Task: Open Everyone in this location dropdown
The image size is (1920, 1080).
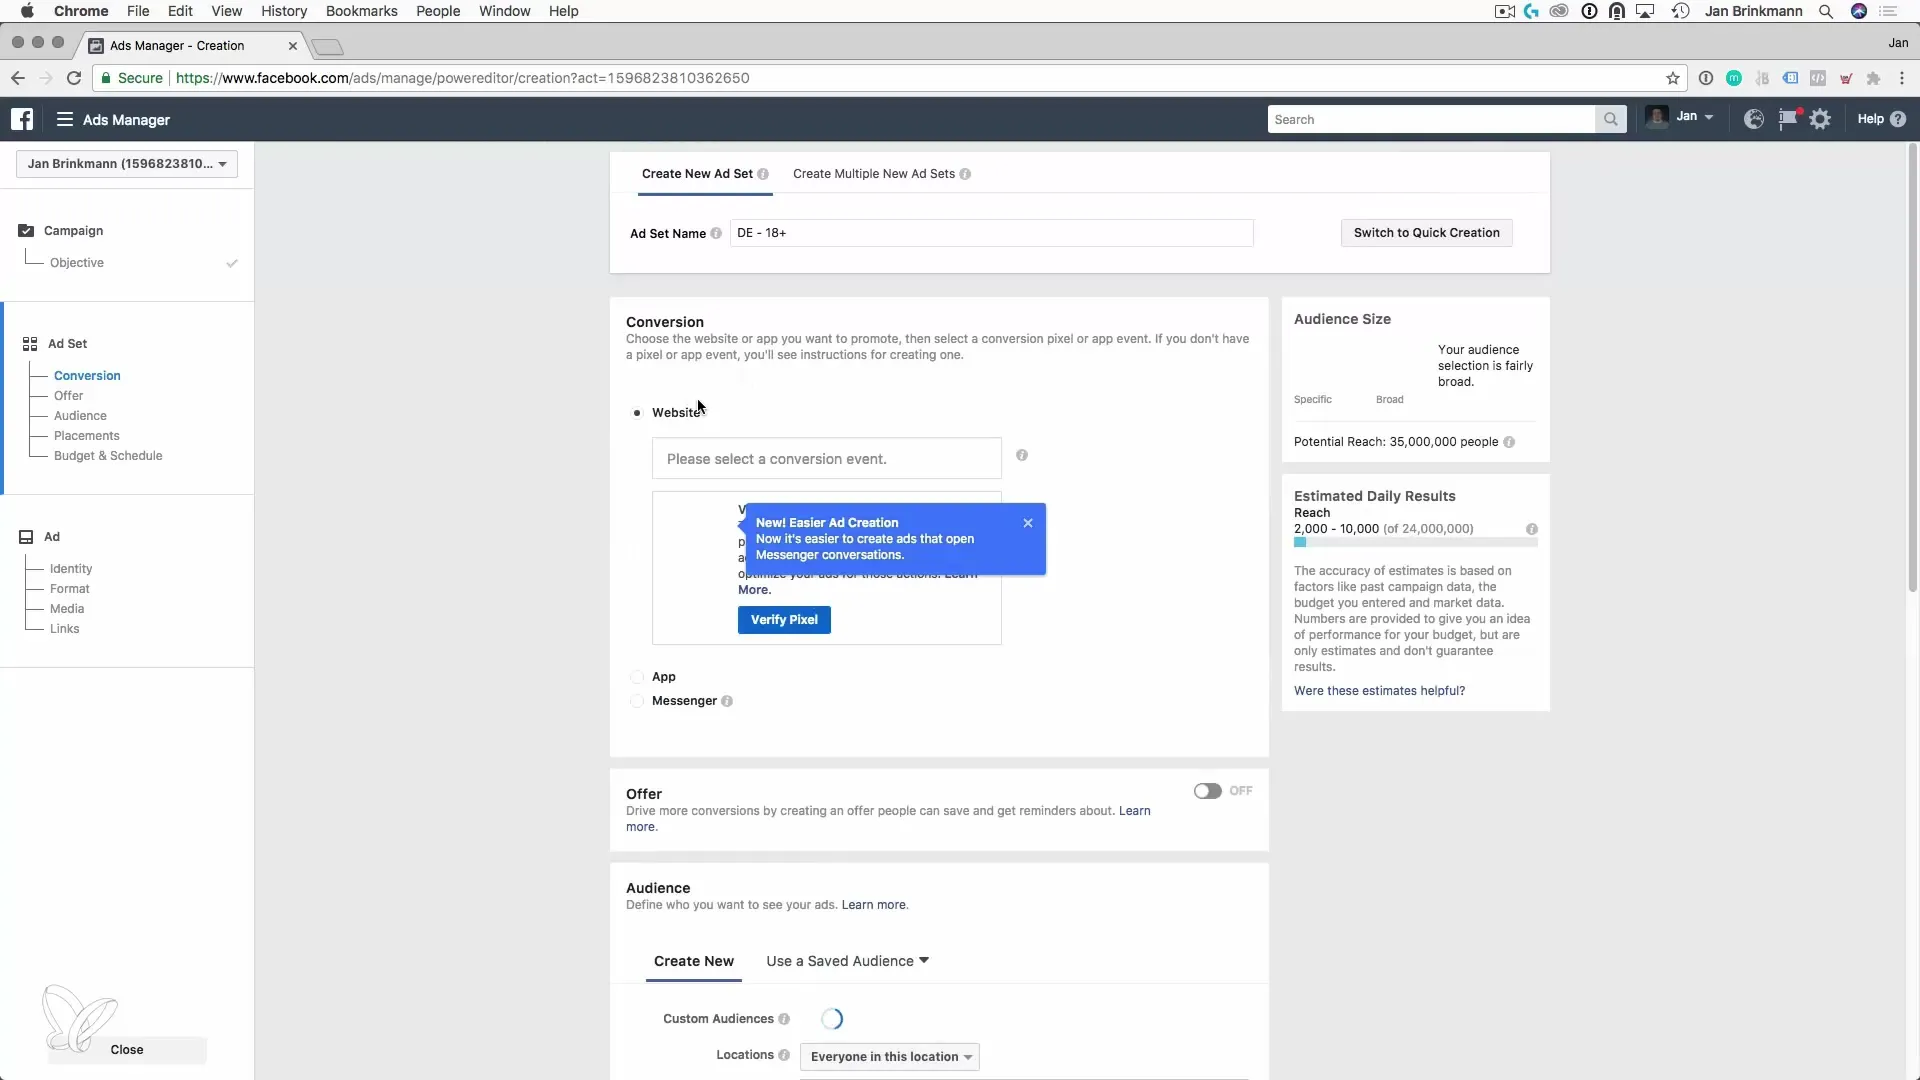Action: (889, 1057)
